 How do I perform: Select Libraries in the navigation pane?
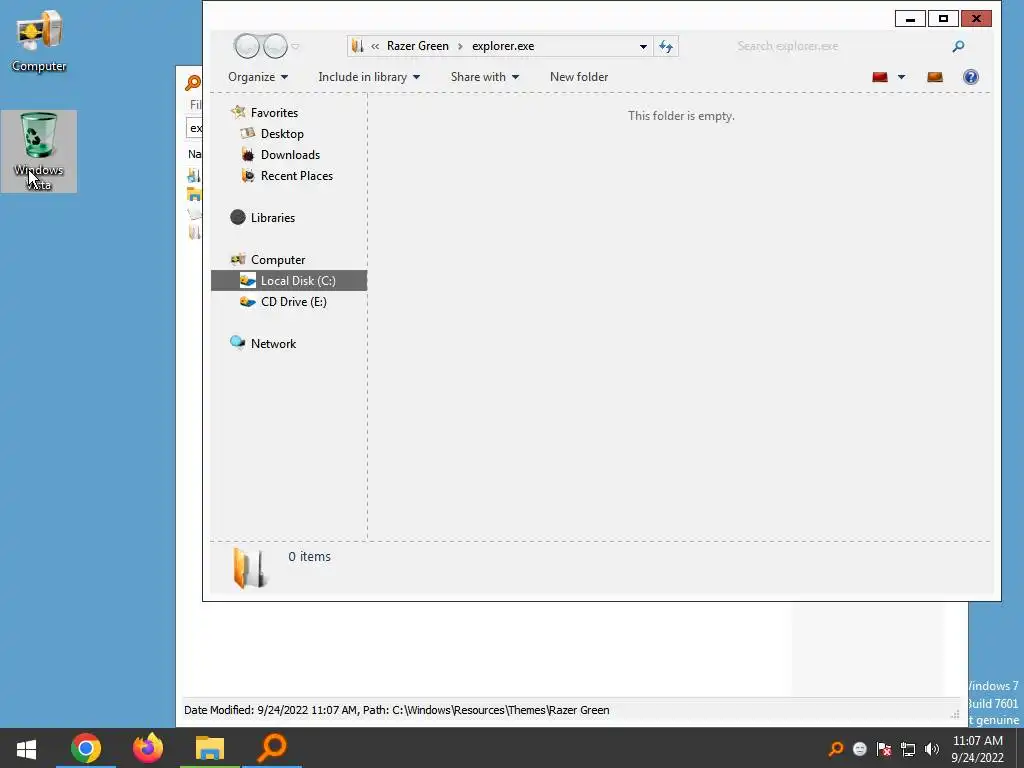pos(272,218)
